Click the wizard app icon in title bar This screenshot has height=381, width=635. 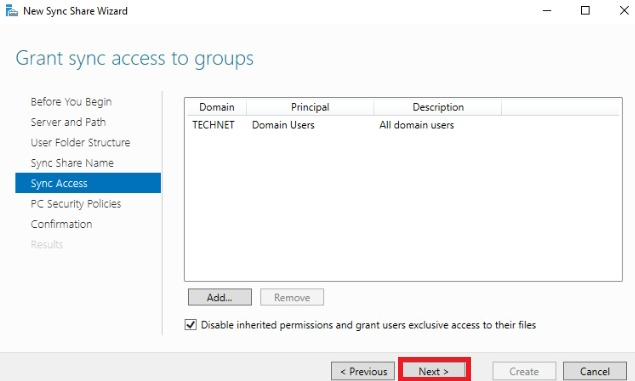[11, 11]
